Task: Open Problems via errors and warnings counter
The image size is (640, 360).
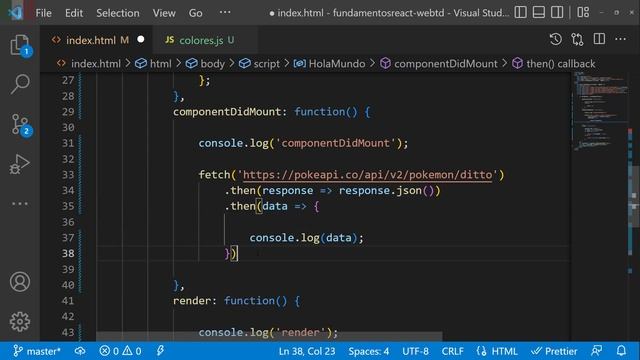Action: (x=120, y=351)
